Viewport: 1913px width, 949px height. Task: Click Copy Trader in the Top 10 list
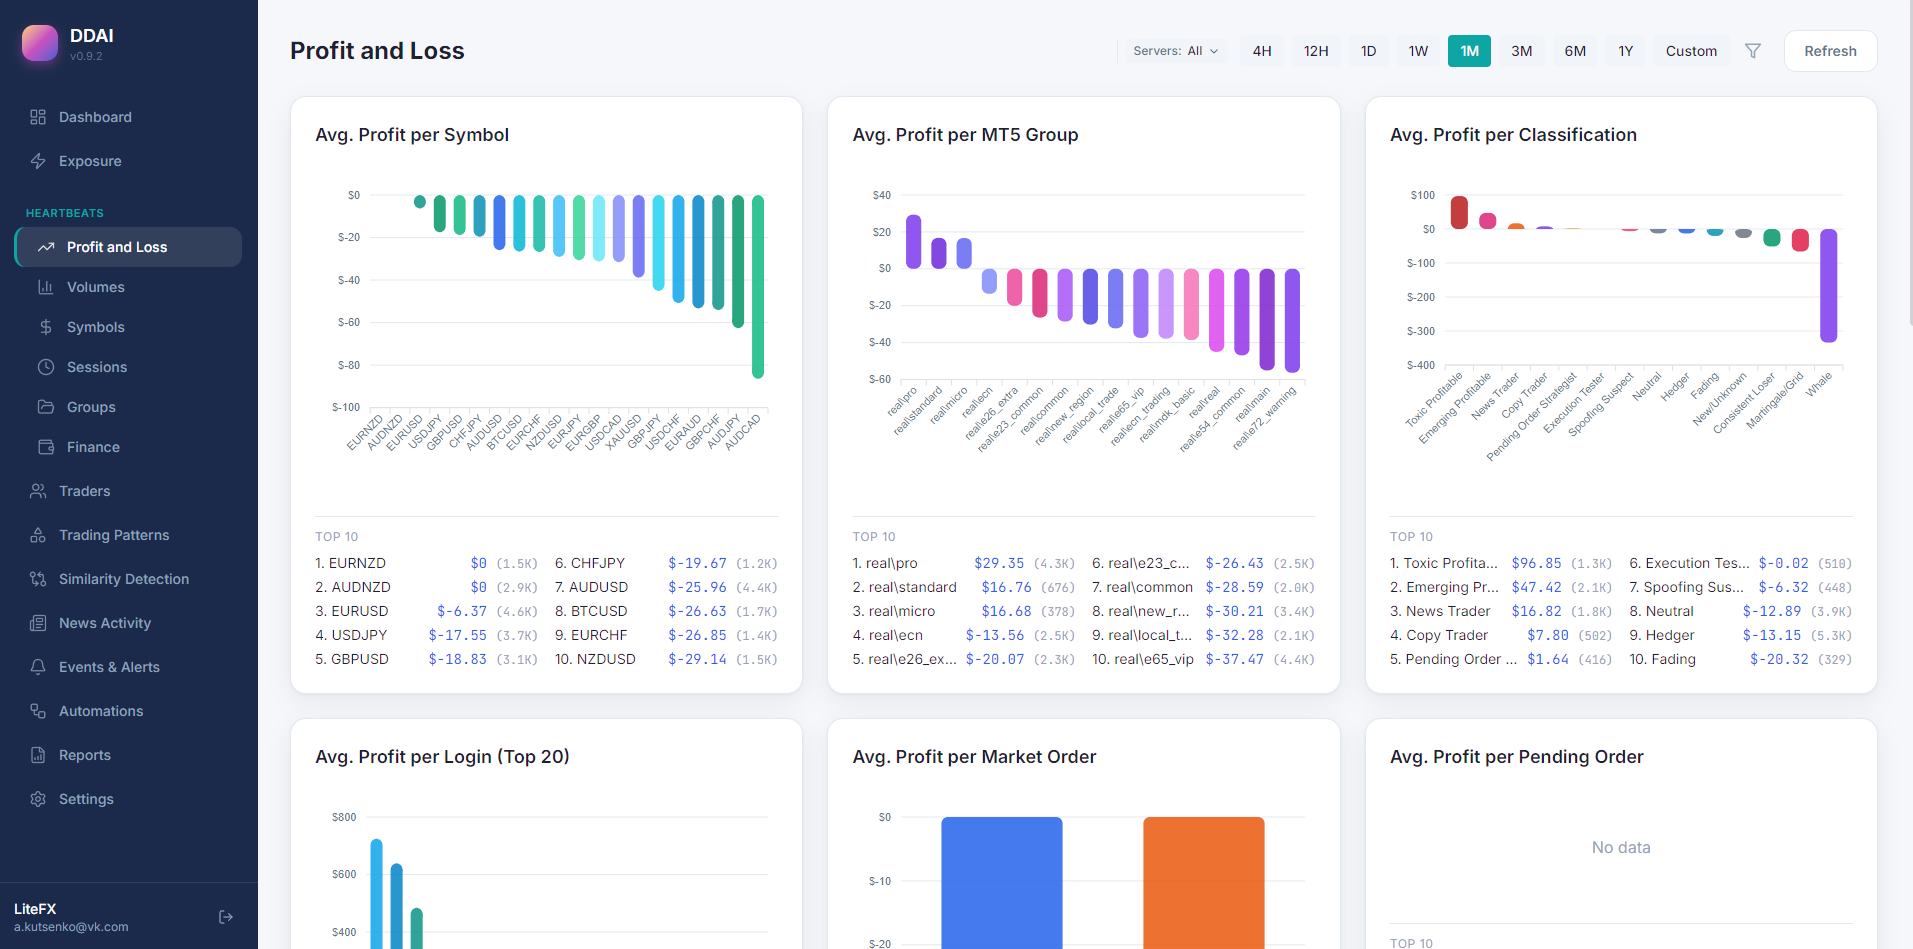tap(1447, 635)
